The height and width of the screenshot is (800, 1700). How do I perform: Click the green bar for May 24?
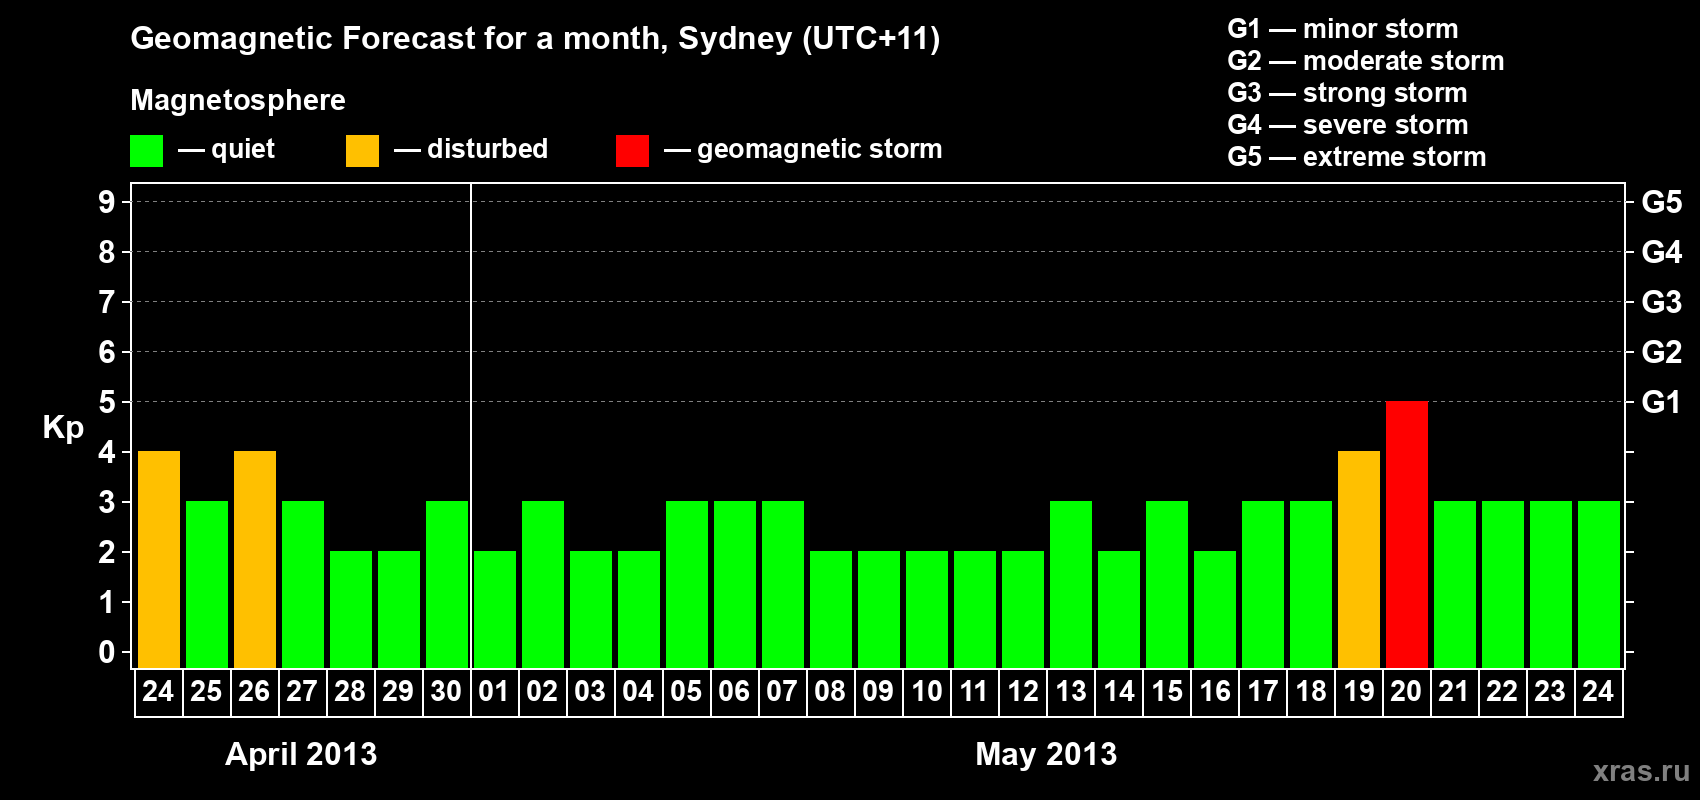coord(1599,585)
